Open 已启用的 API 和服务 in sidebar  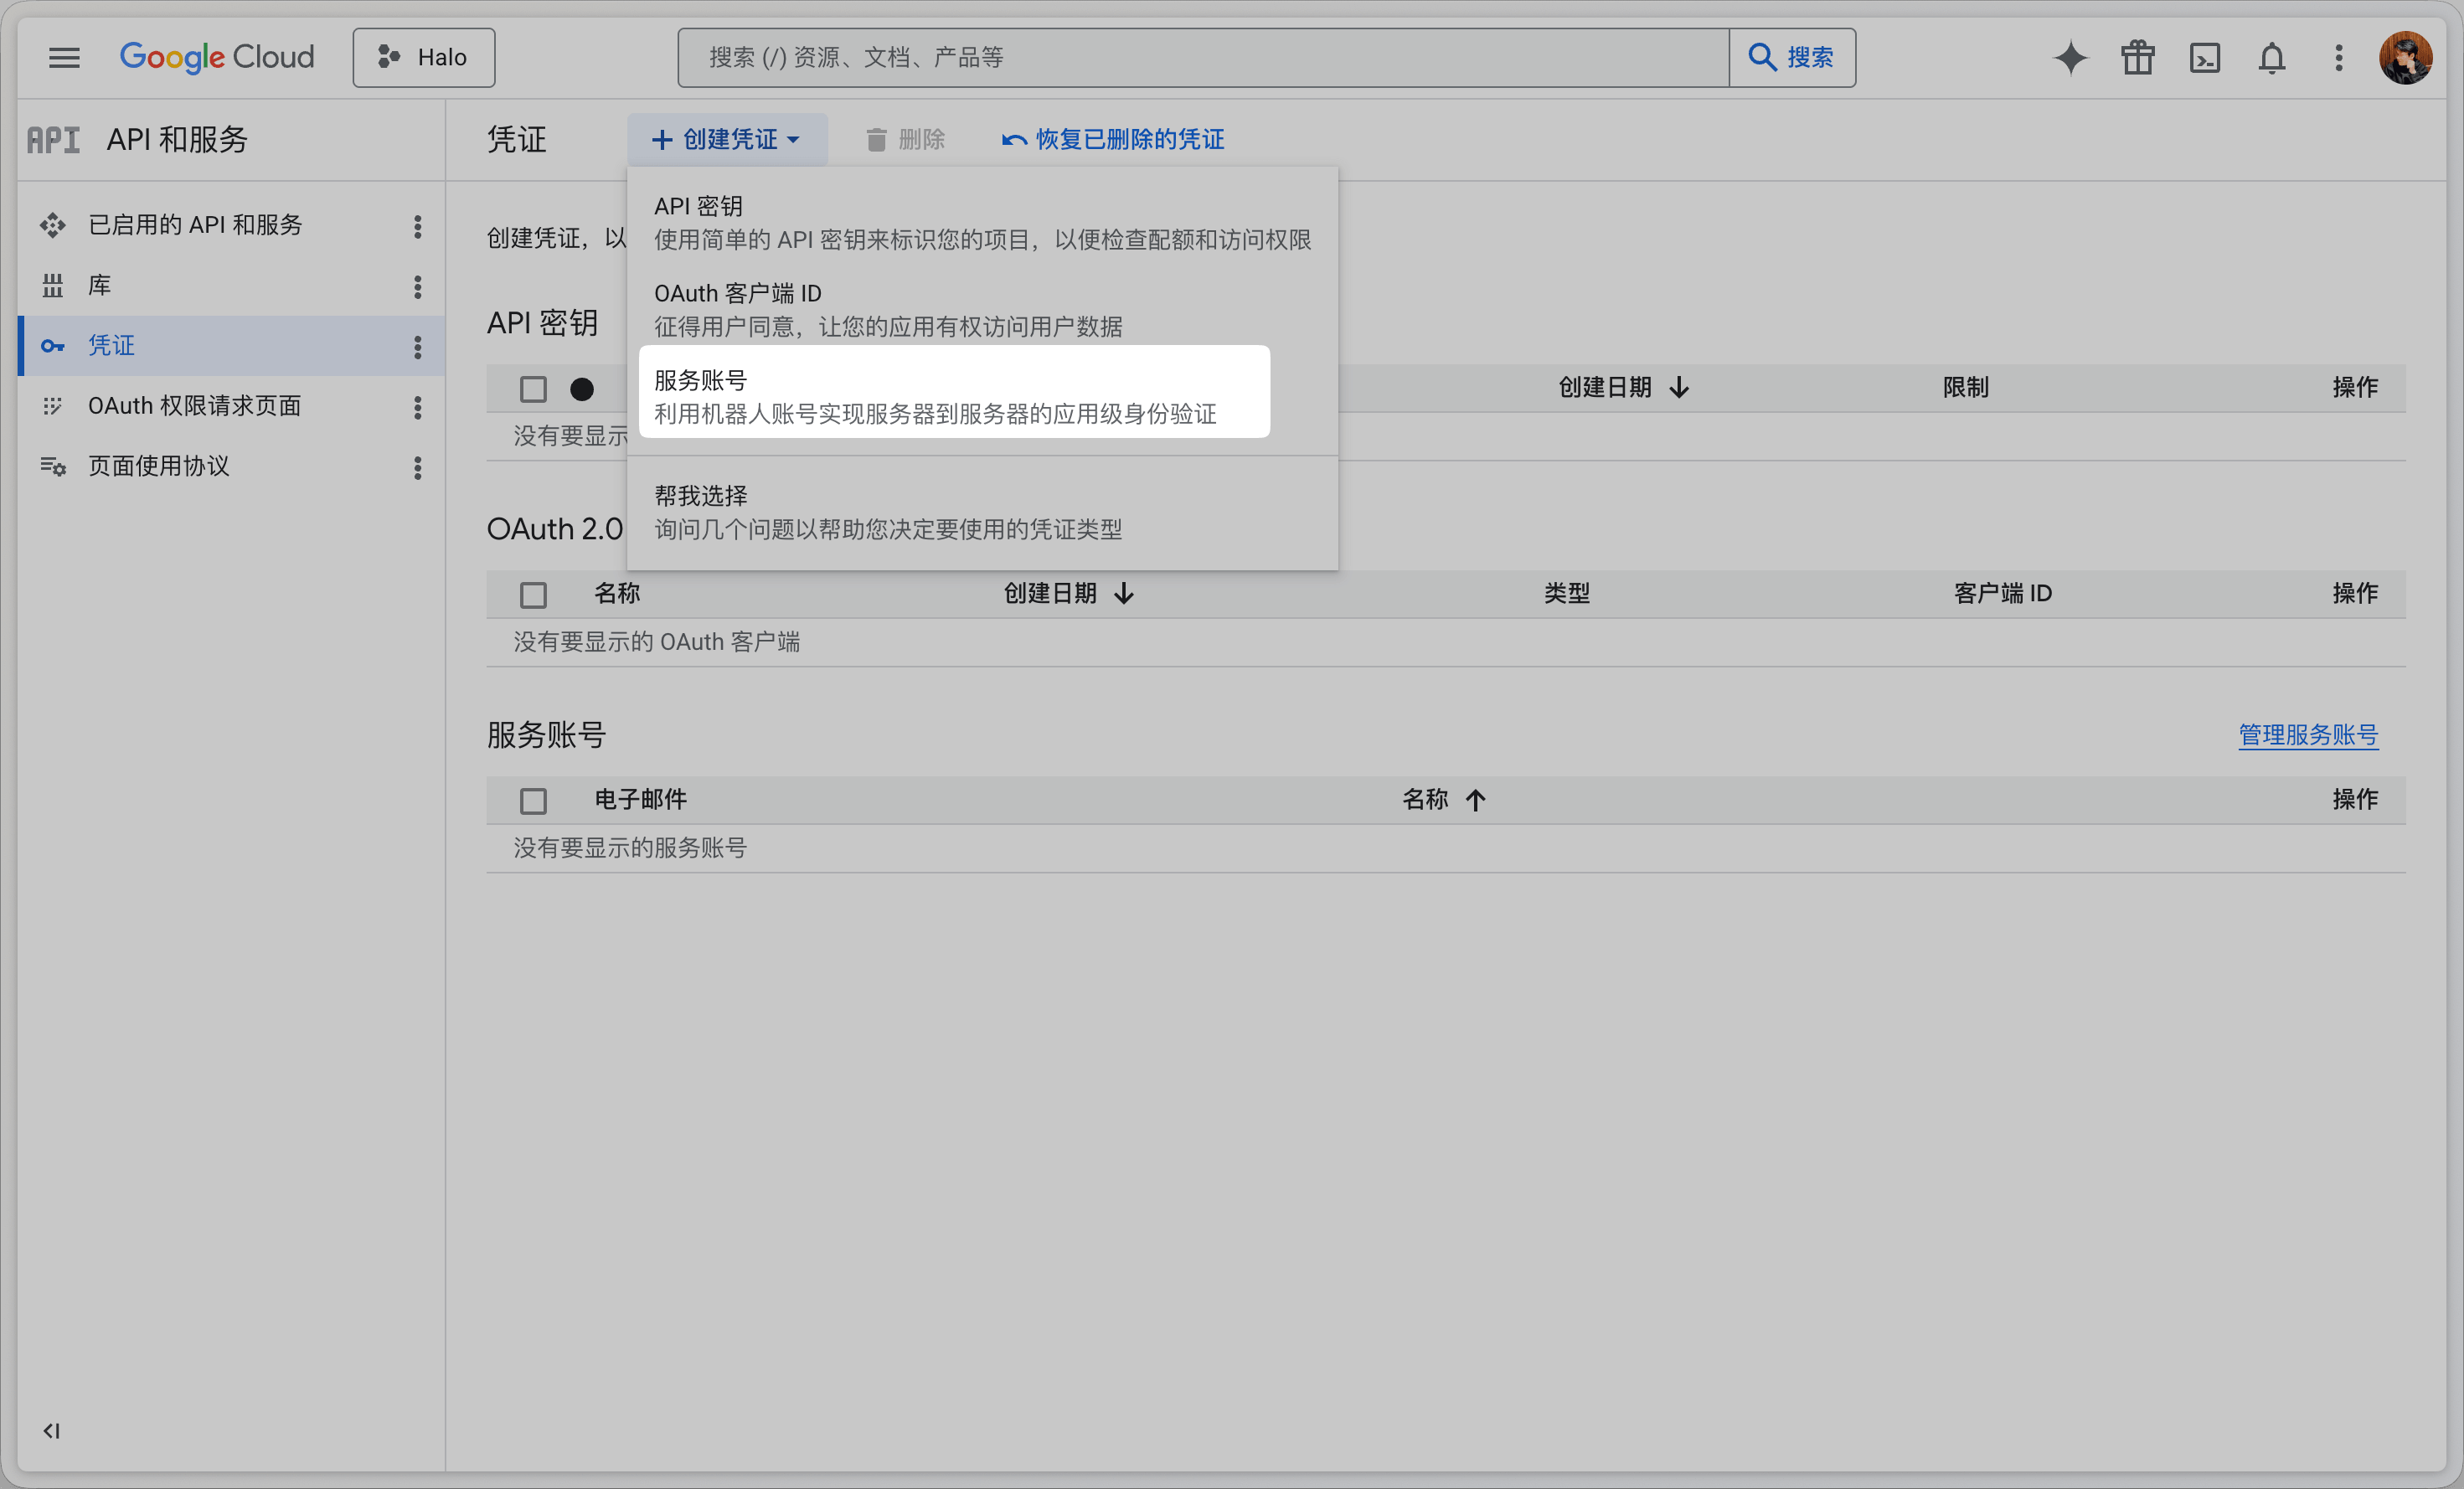pos(195,225)
